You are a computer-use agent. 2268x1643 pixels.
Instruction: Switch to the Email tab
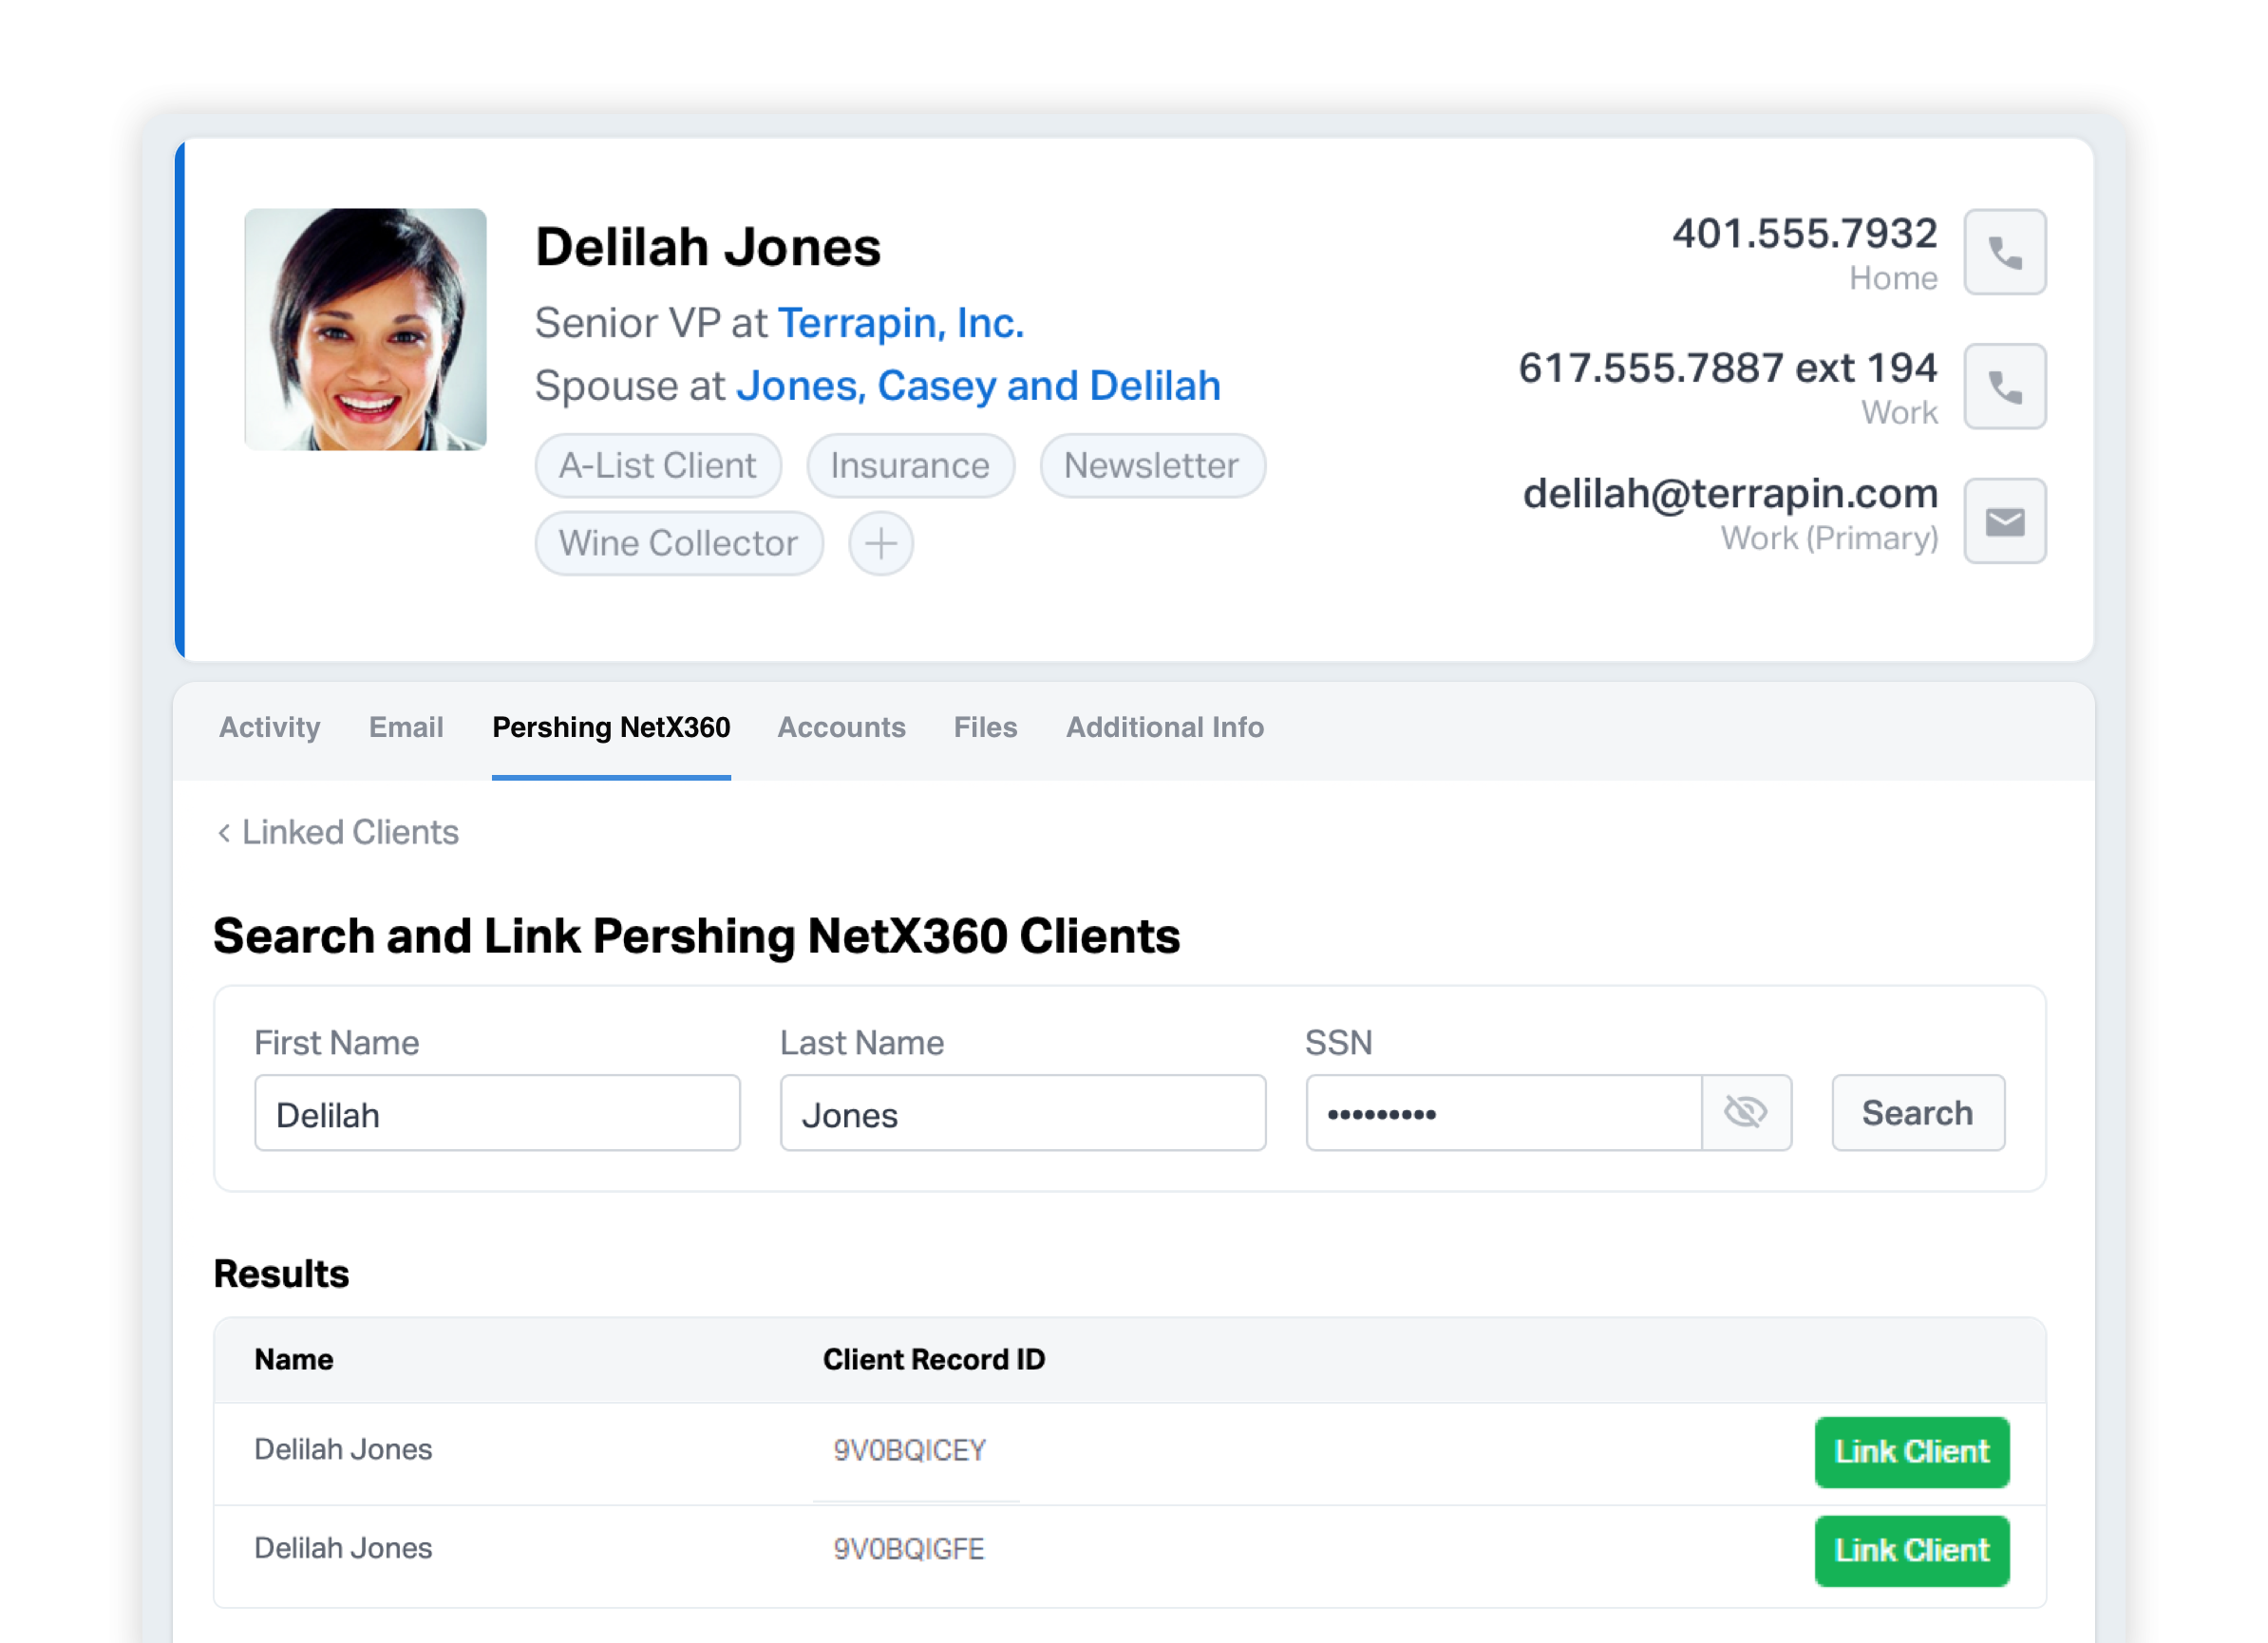[405, 727]
